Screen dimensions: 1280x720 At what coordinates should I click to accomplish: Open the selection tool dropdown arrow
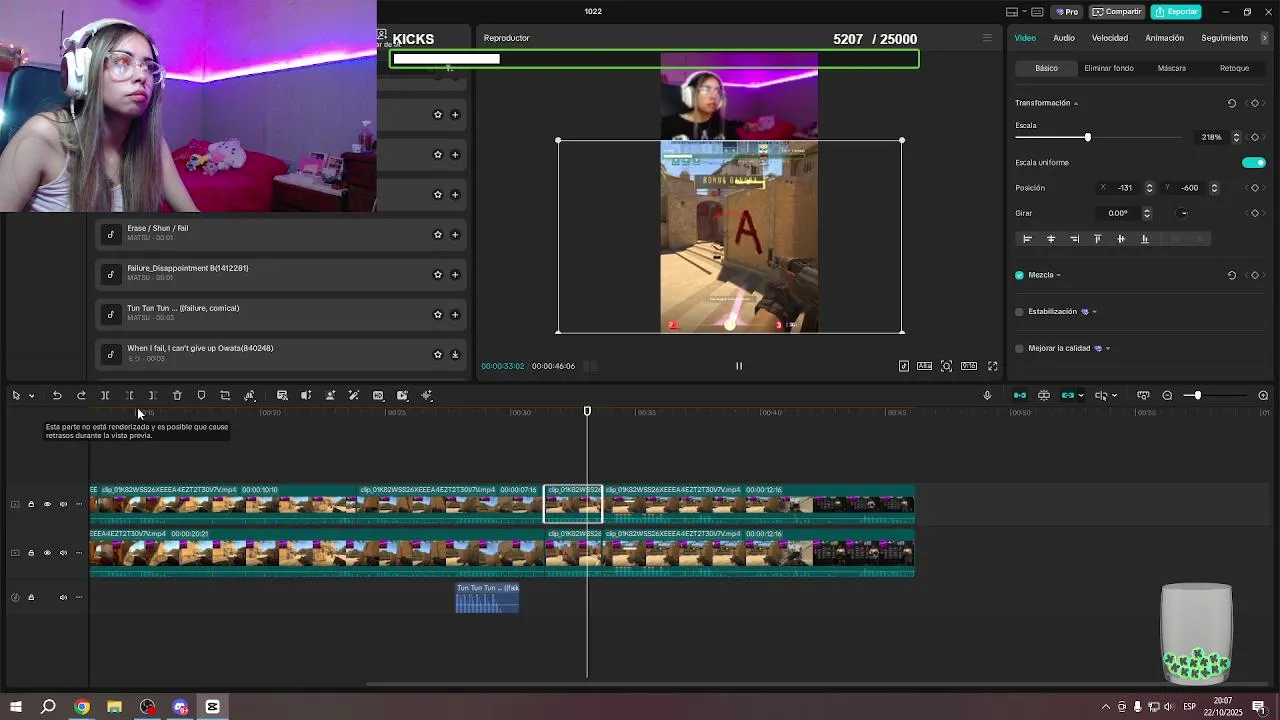[31, 396]
